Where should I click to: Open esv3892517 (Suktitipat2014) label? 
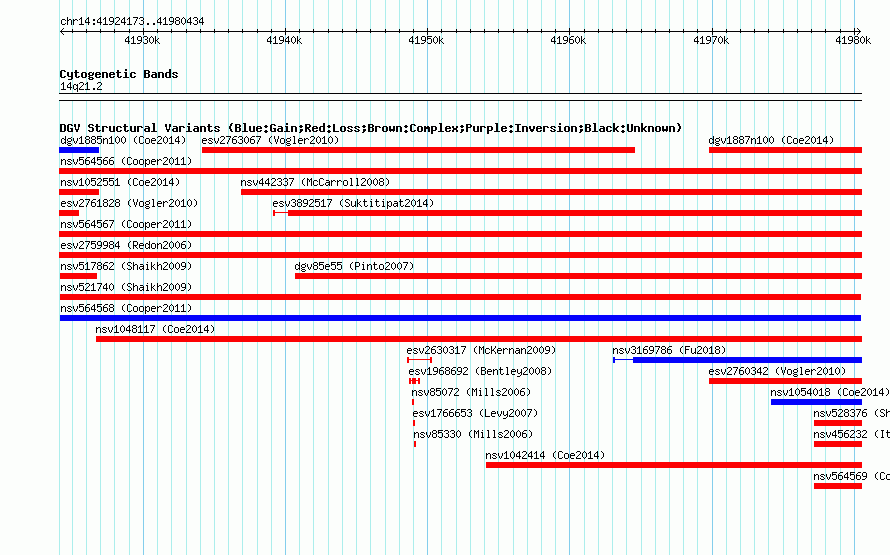point(353,203)
